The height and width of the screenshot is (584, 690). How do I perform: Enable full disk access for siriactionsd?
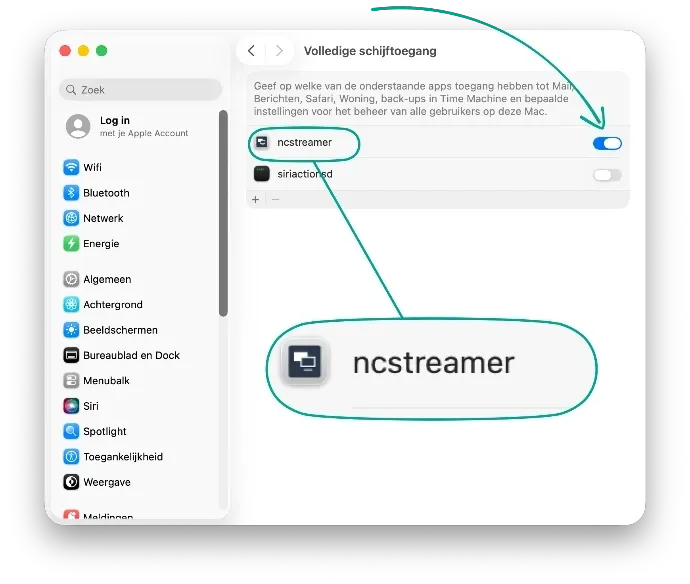607,175
